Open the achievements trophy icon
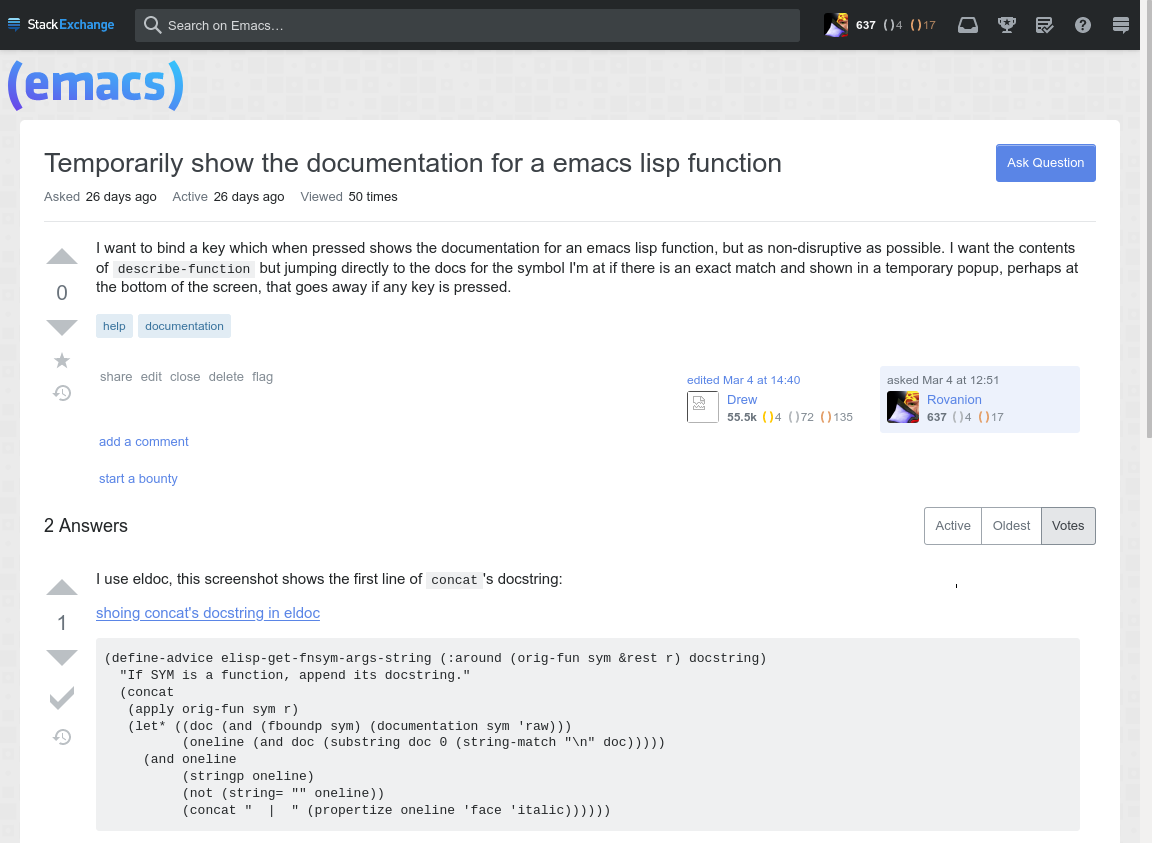Screen dimensions: 1152x843 point(1006,24)
